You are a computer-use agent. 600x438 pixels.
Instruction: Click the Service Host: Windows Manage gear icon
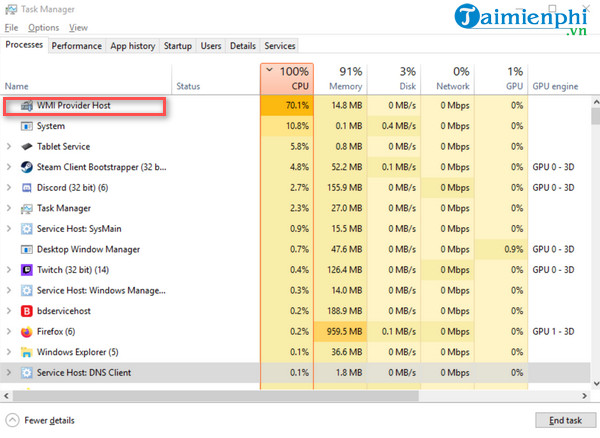[x=26, y=291]
